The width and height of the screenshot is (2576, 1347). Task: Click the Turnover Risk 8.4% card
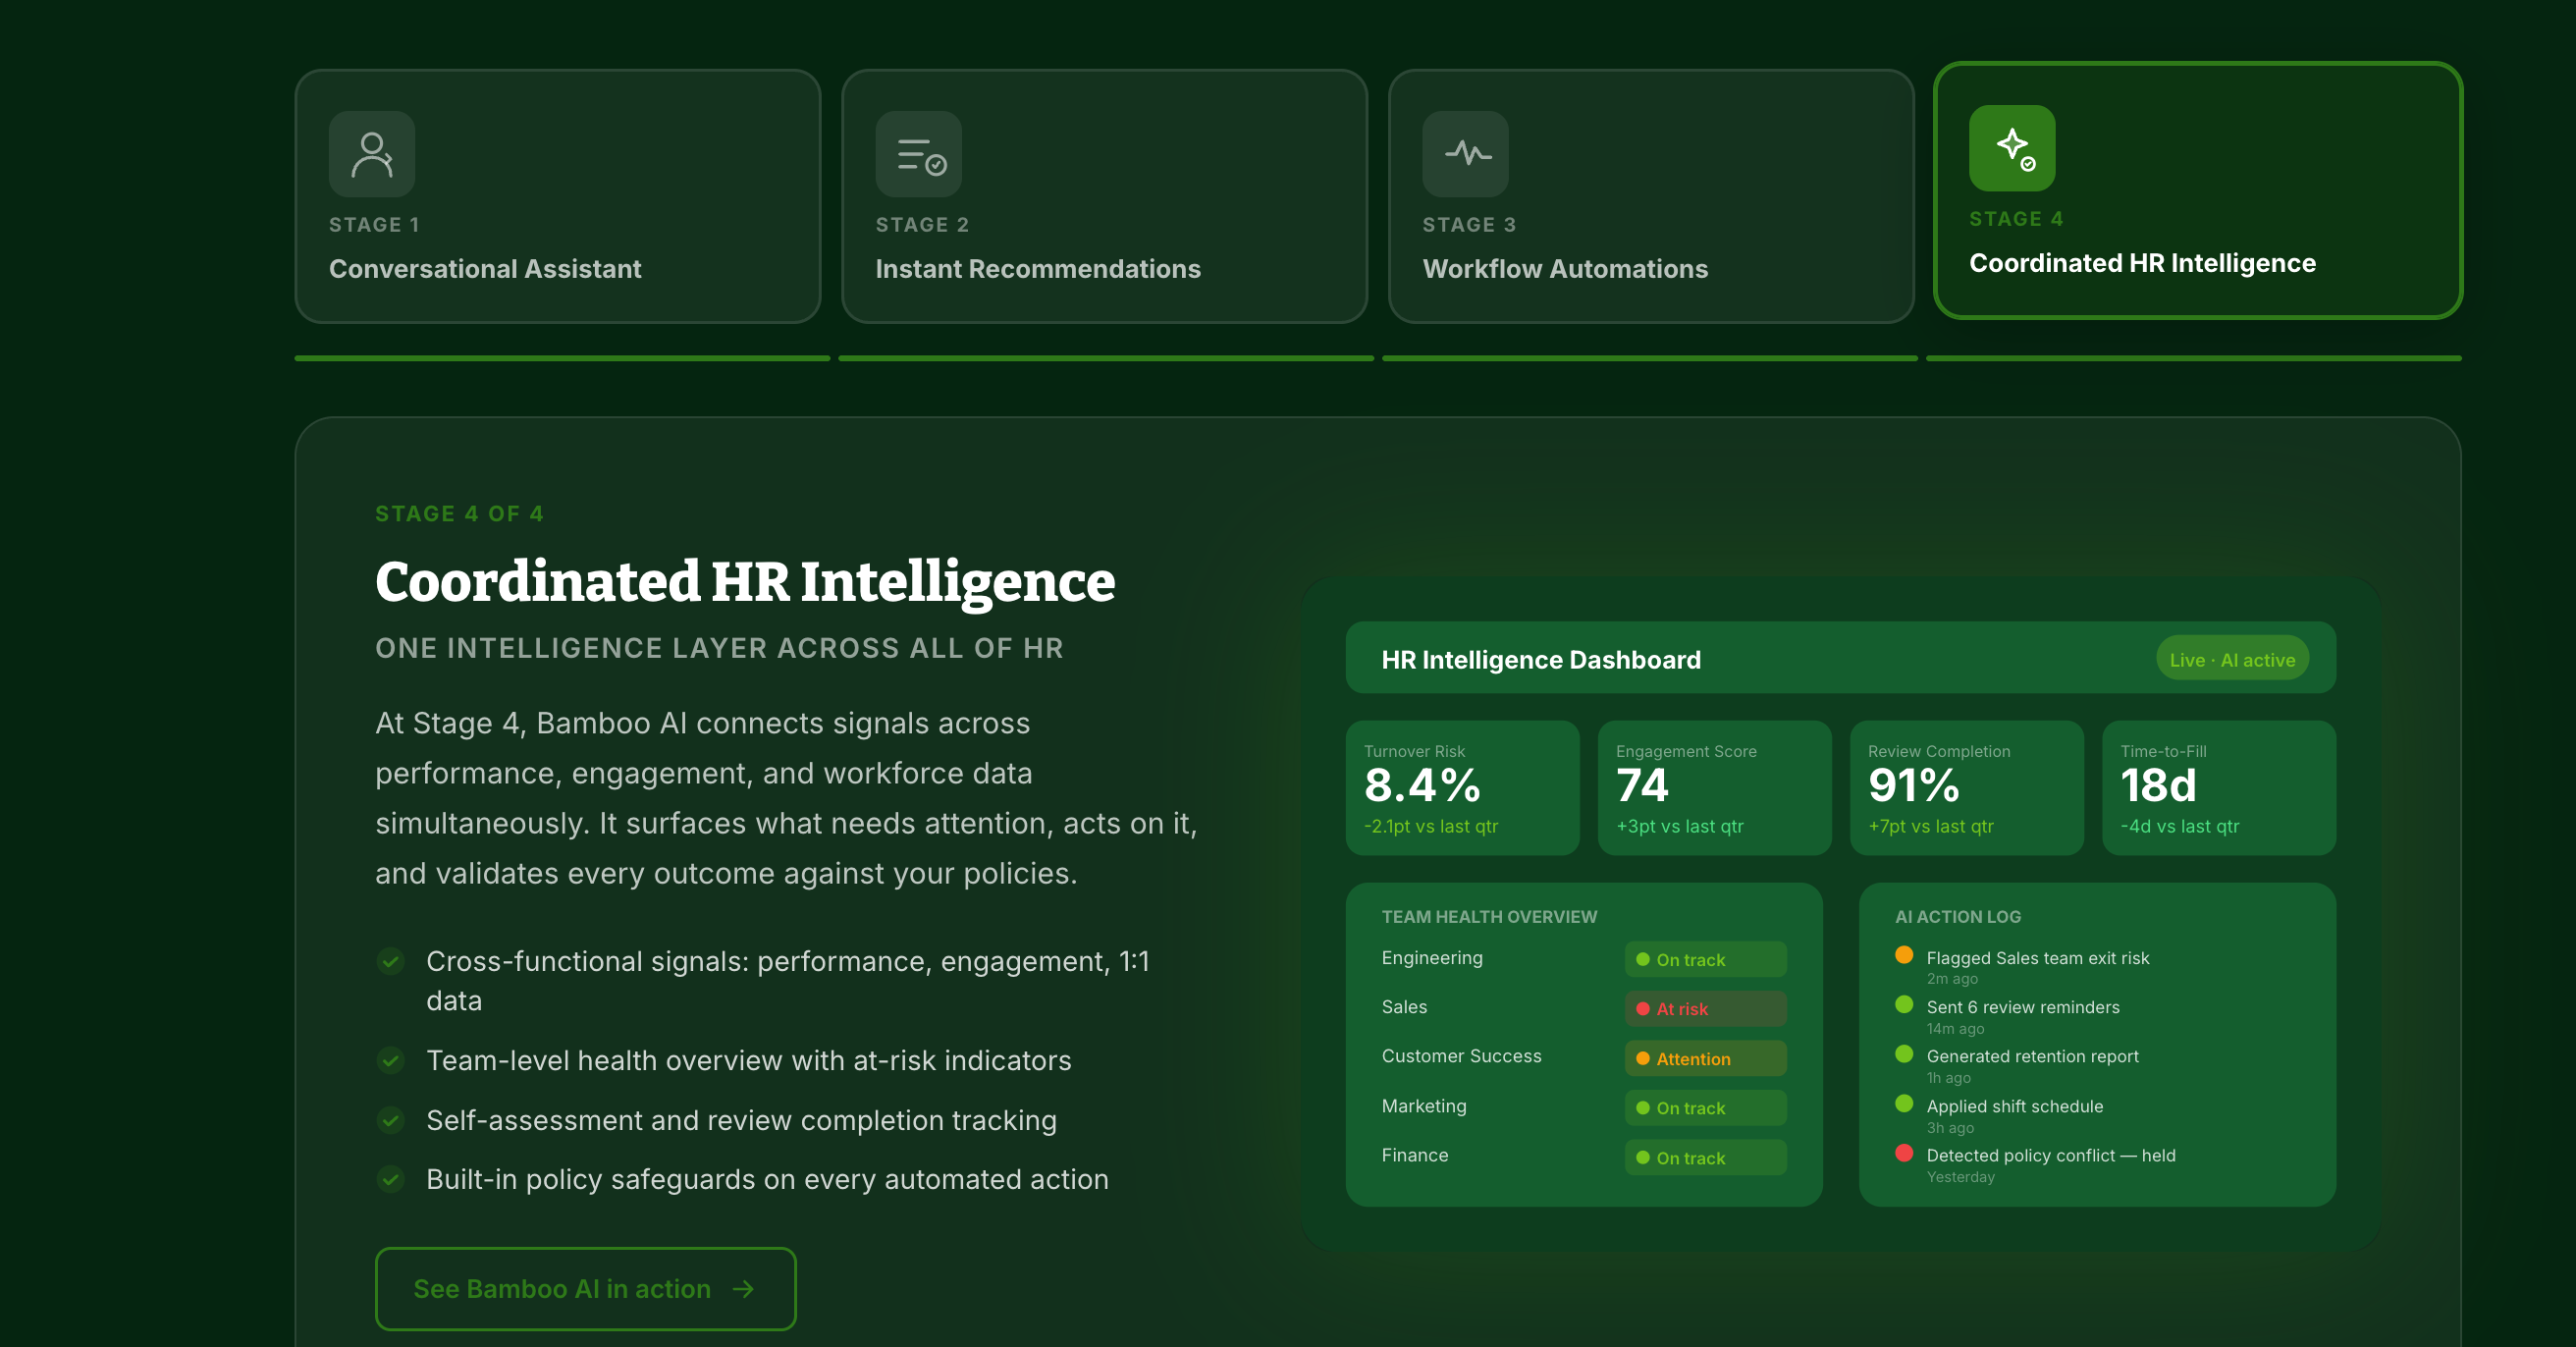tap(1462, 788)
